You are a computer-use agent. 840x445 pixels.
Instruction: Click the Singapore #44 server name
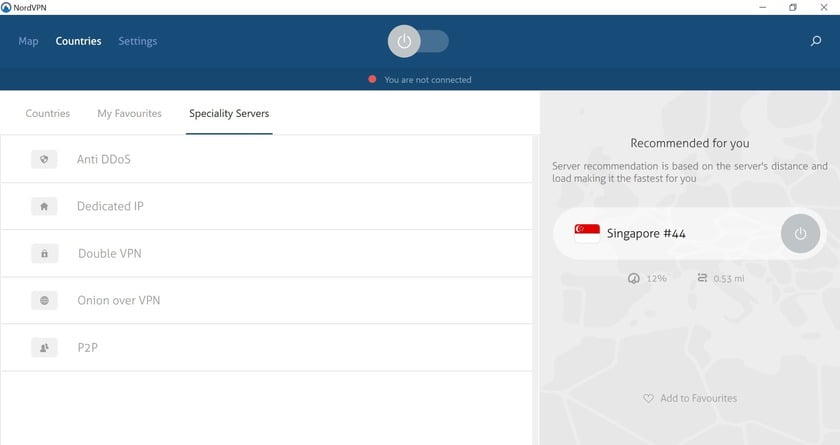click(x=646, y=233)
